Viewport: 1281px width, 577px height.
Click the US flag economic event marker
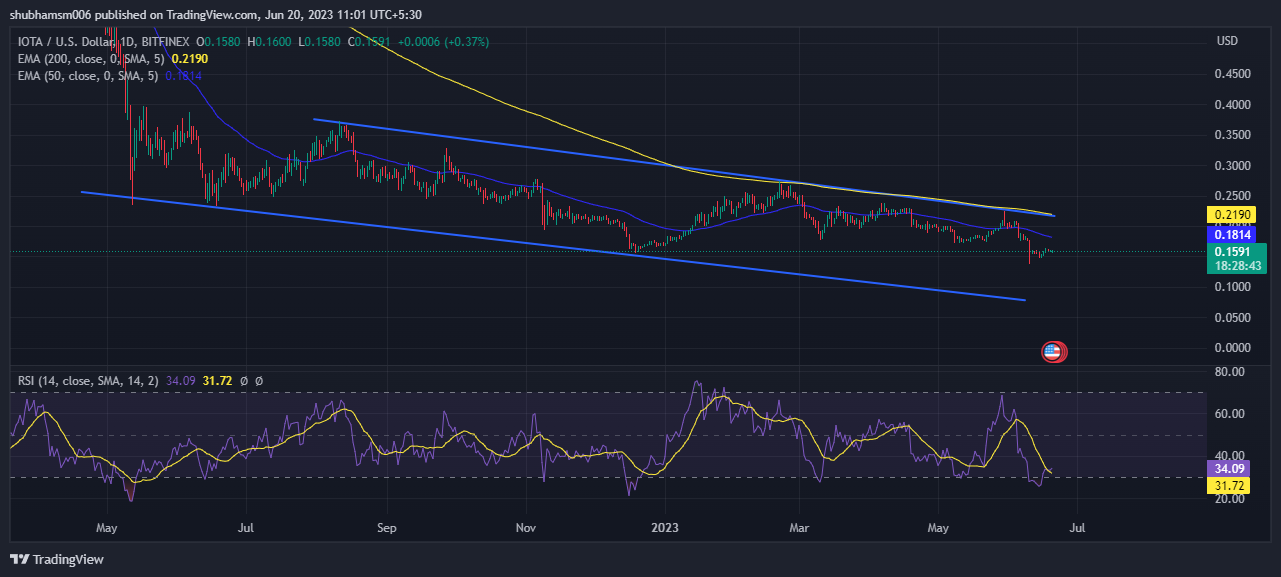[1053, 351]
